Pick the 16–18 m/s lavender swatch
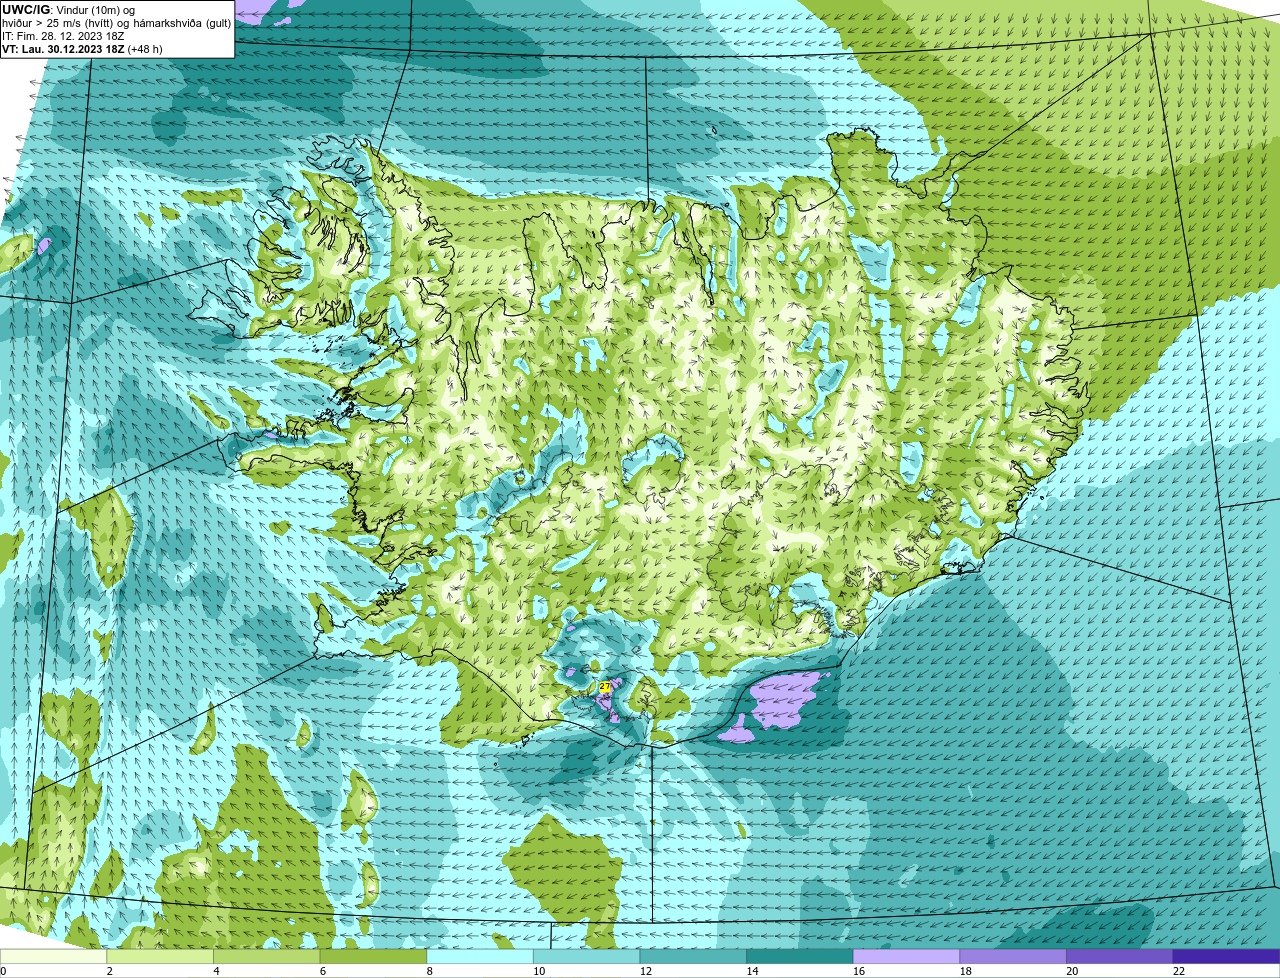This screenshot has width=1280, height=978. pos(906,956)
